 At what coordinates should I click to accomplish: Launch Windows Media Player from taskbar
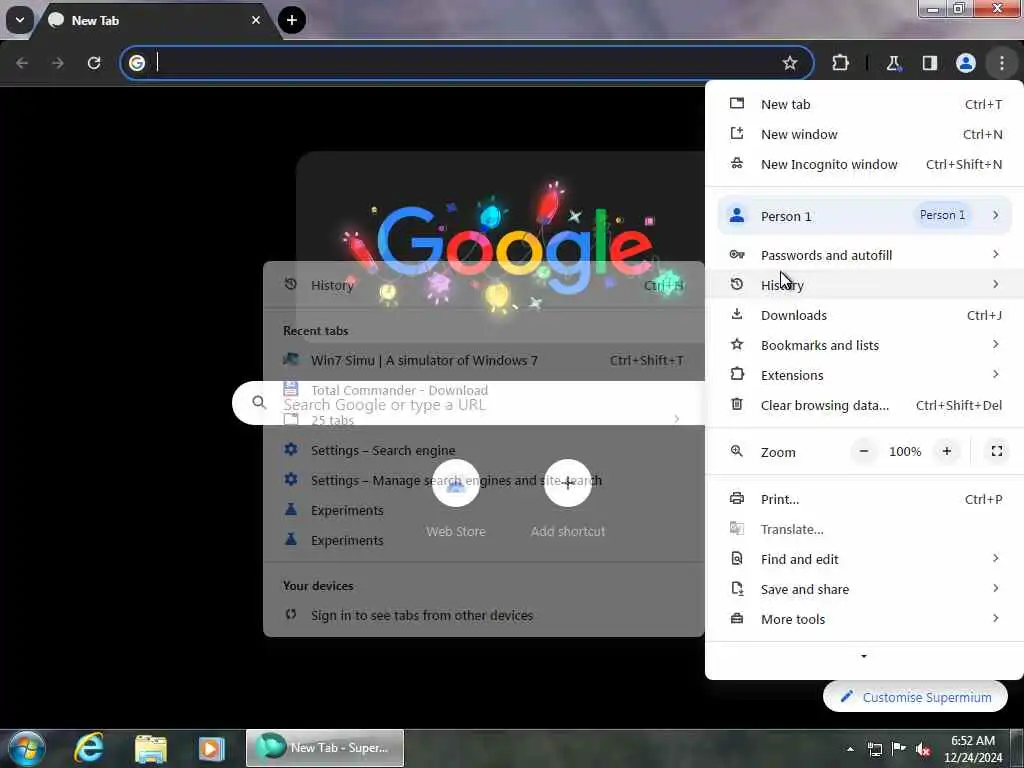point(211,748)
